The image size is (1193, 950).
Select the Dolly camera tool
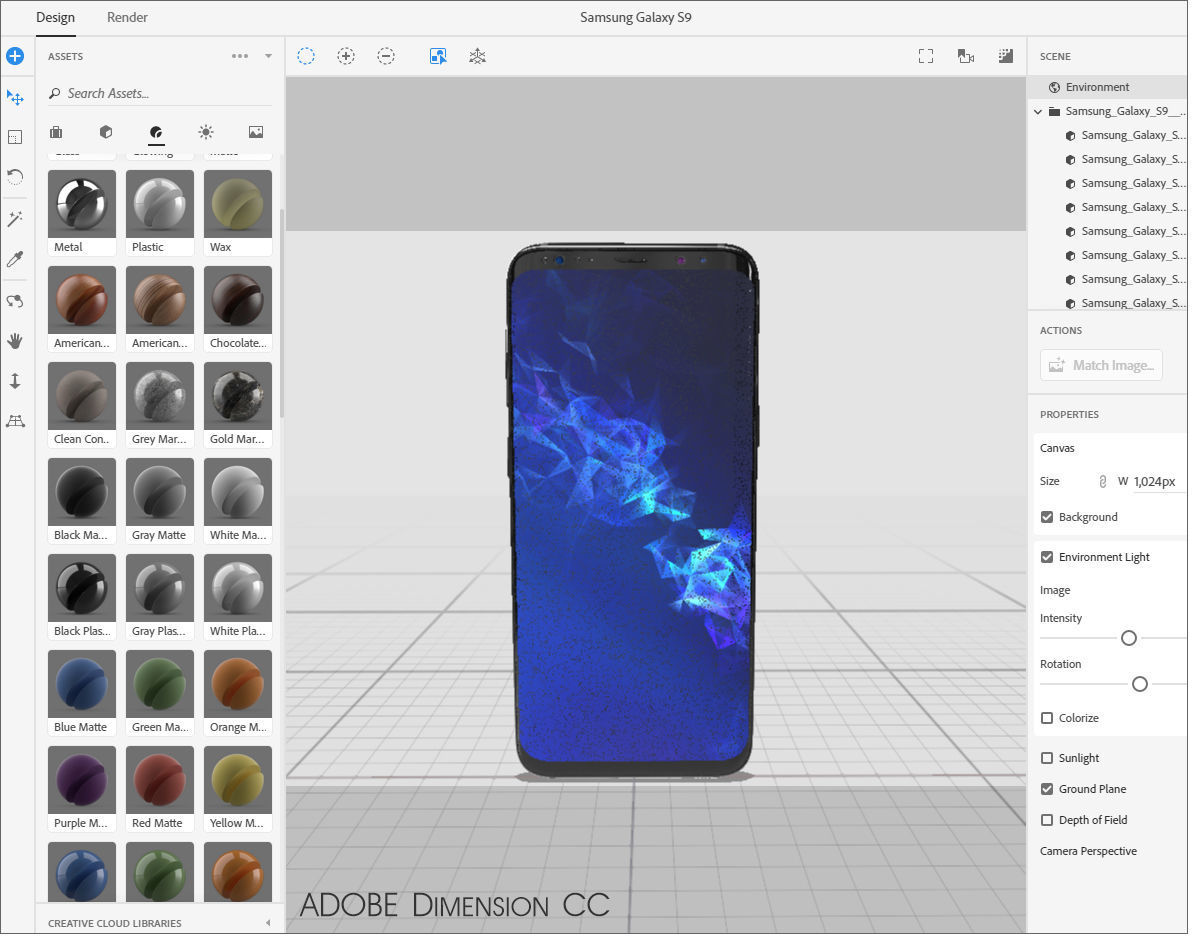14,381
